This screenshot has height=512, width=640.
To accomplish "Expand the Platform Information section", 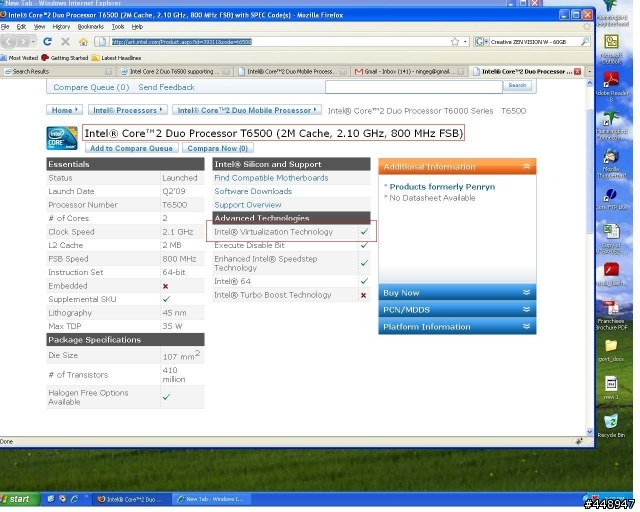I will (x=457, y=327).
